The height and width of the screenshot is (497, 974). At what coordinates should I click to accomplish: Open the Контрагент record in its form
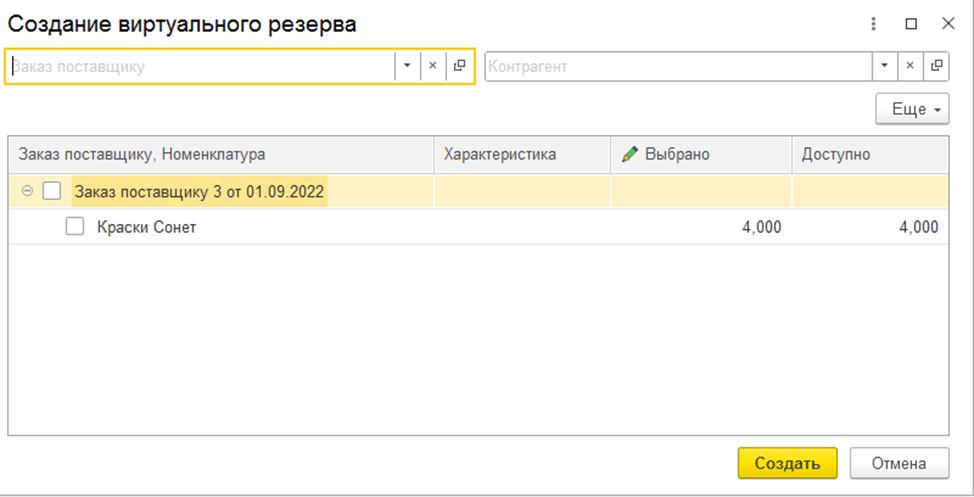[936, 66]
